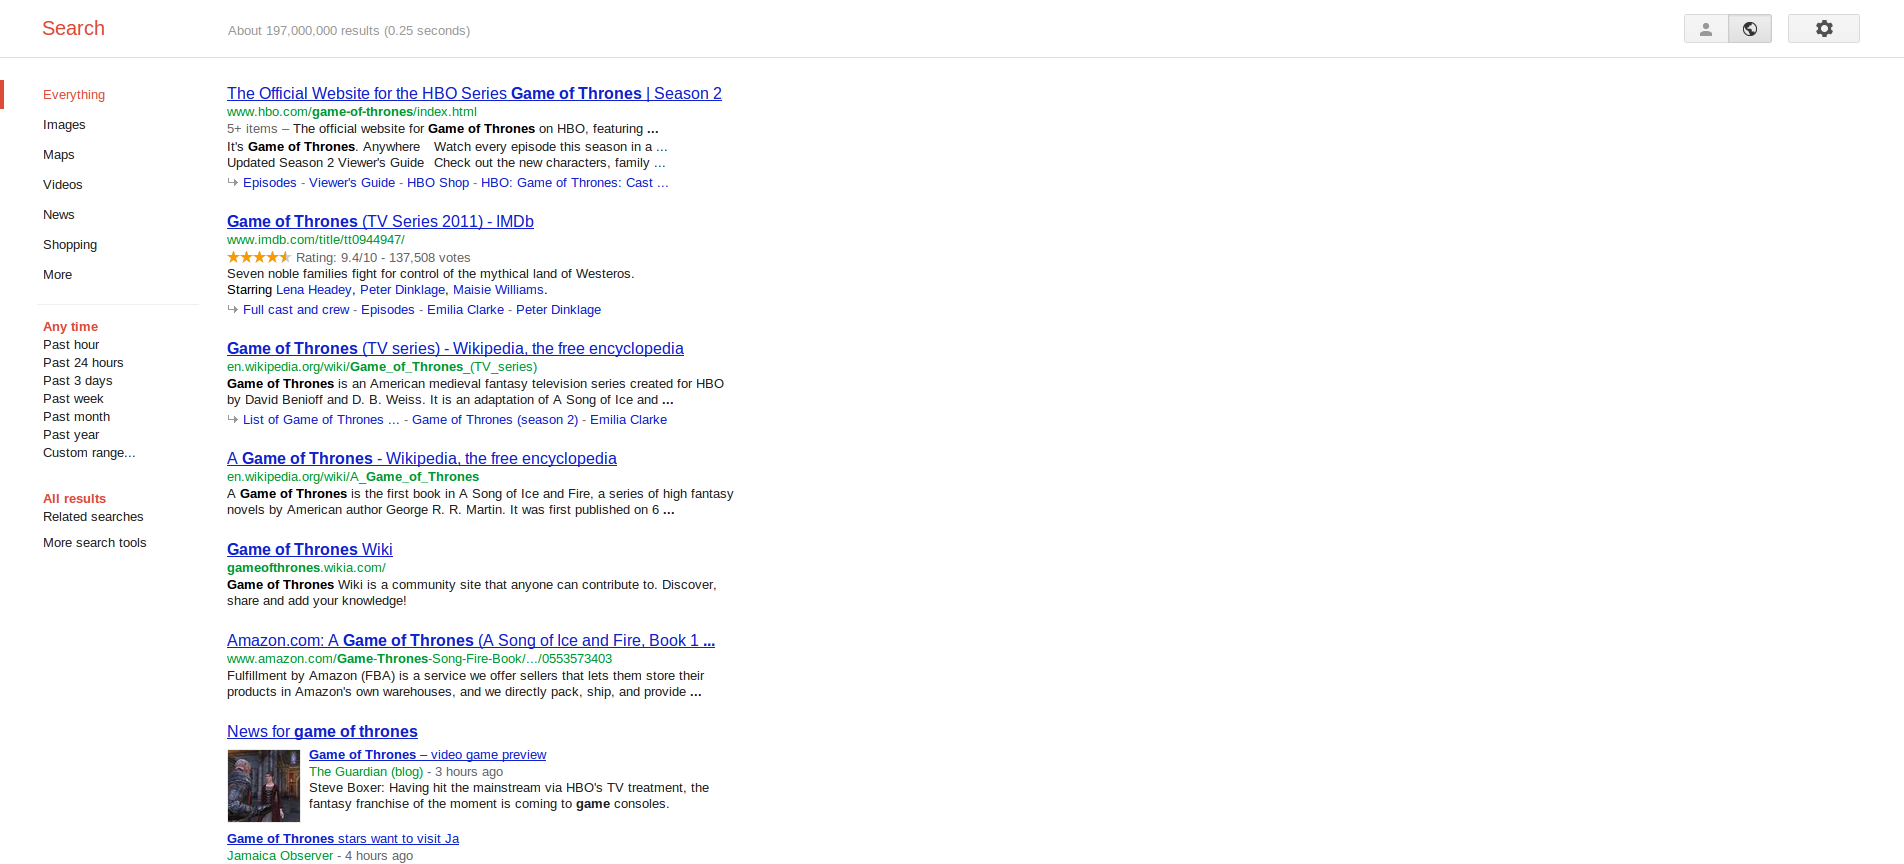Click the video game preview news thumbnail
This screenshot has height=864, width=1904.
(x=264, y=786)
